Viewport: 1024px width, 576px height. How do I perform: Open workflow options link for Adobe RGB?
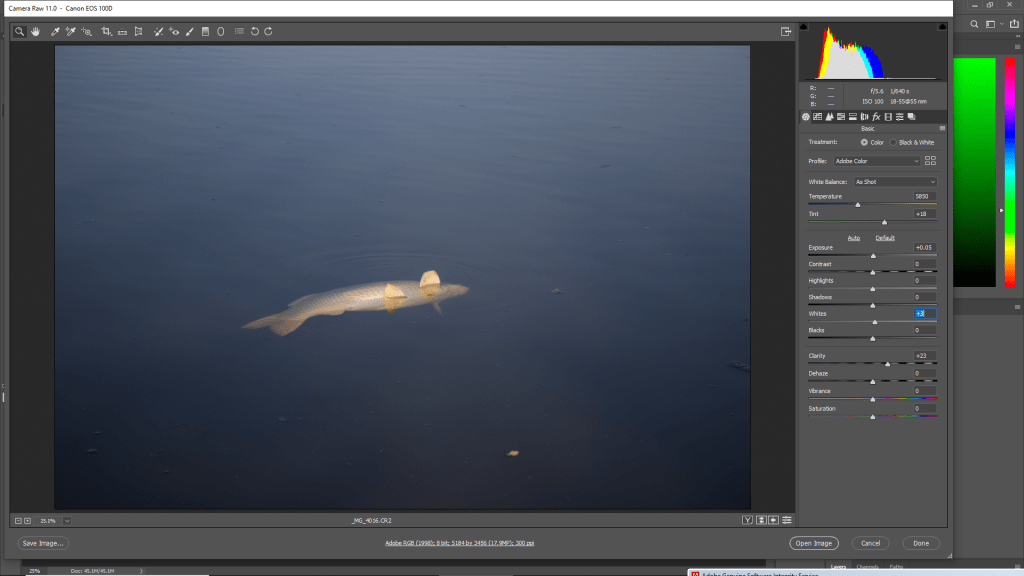459,543
